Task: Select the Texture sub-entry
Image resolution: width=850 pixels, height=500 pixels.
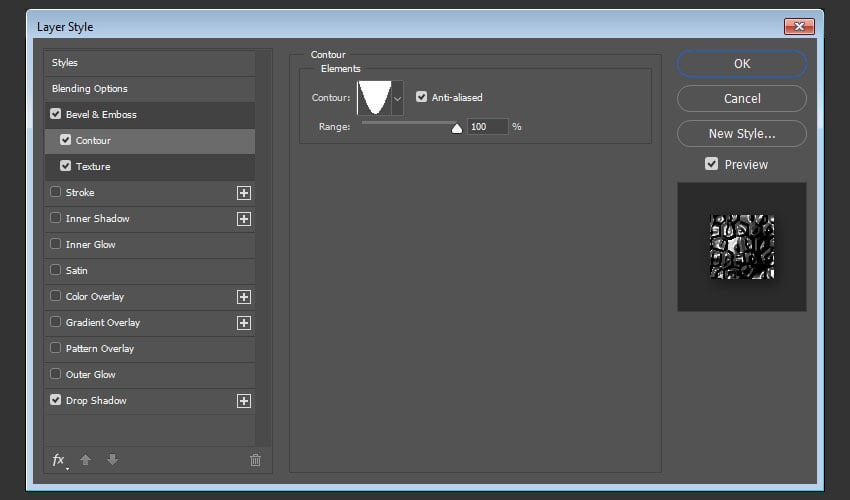Action: click(93, 166)
